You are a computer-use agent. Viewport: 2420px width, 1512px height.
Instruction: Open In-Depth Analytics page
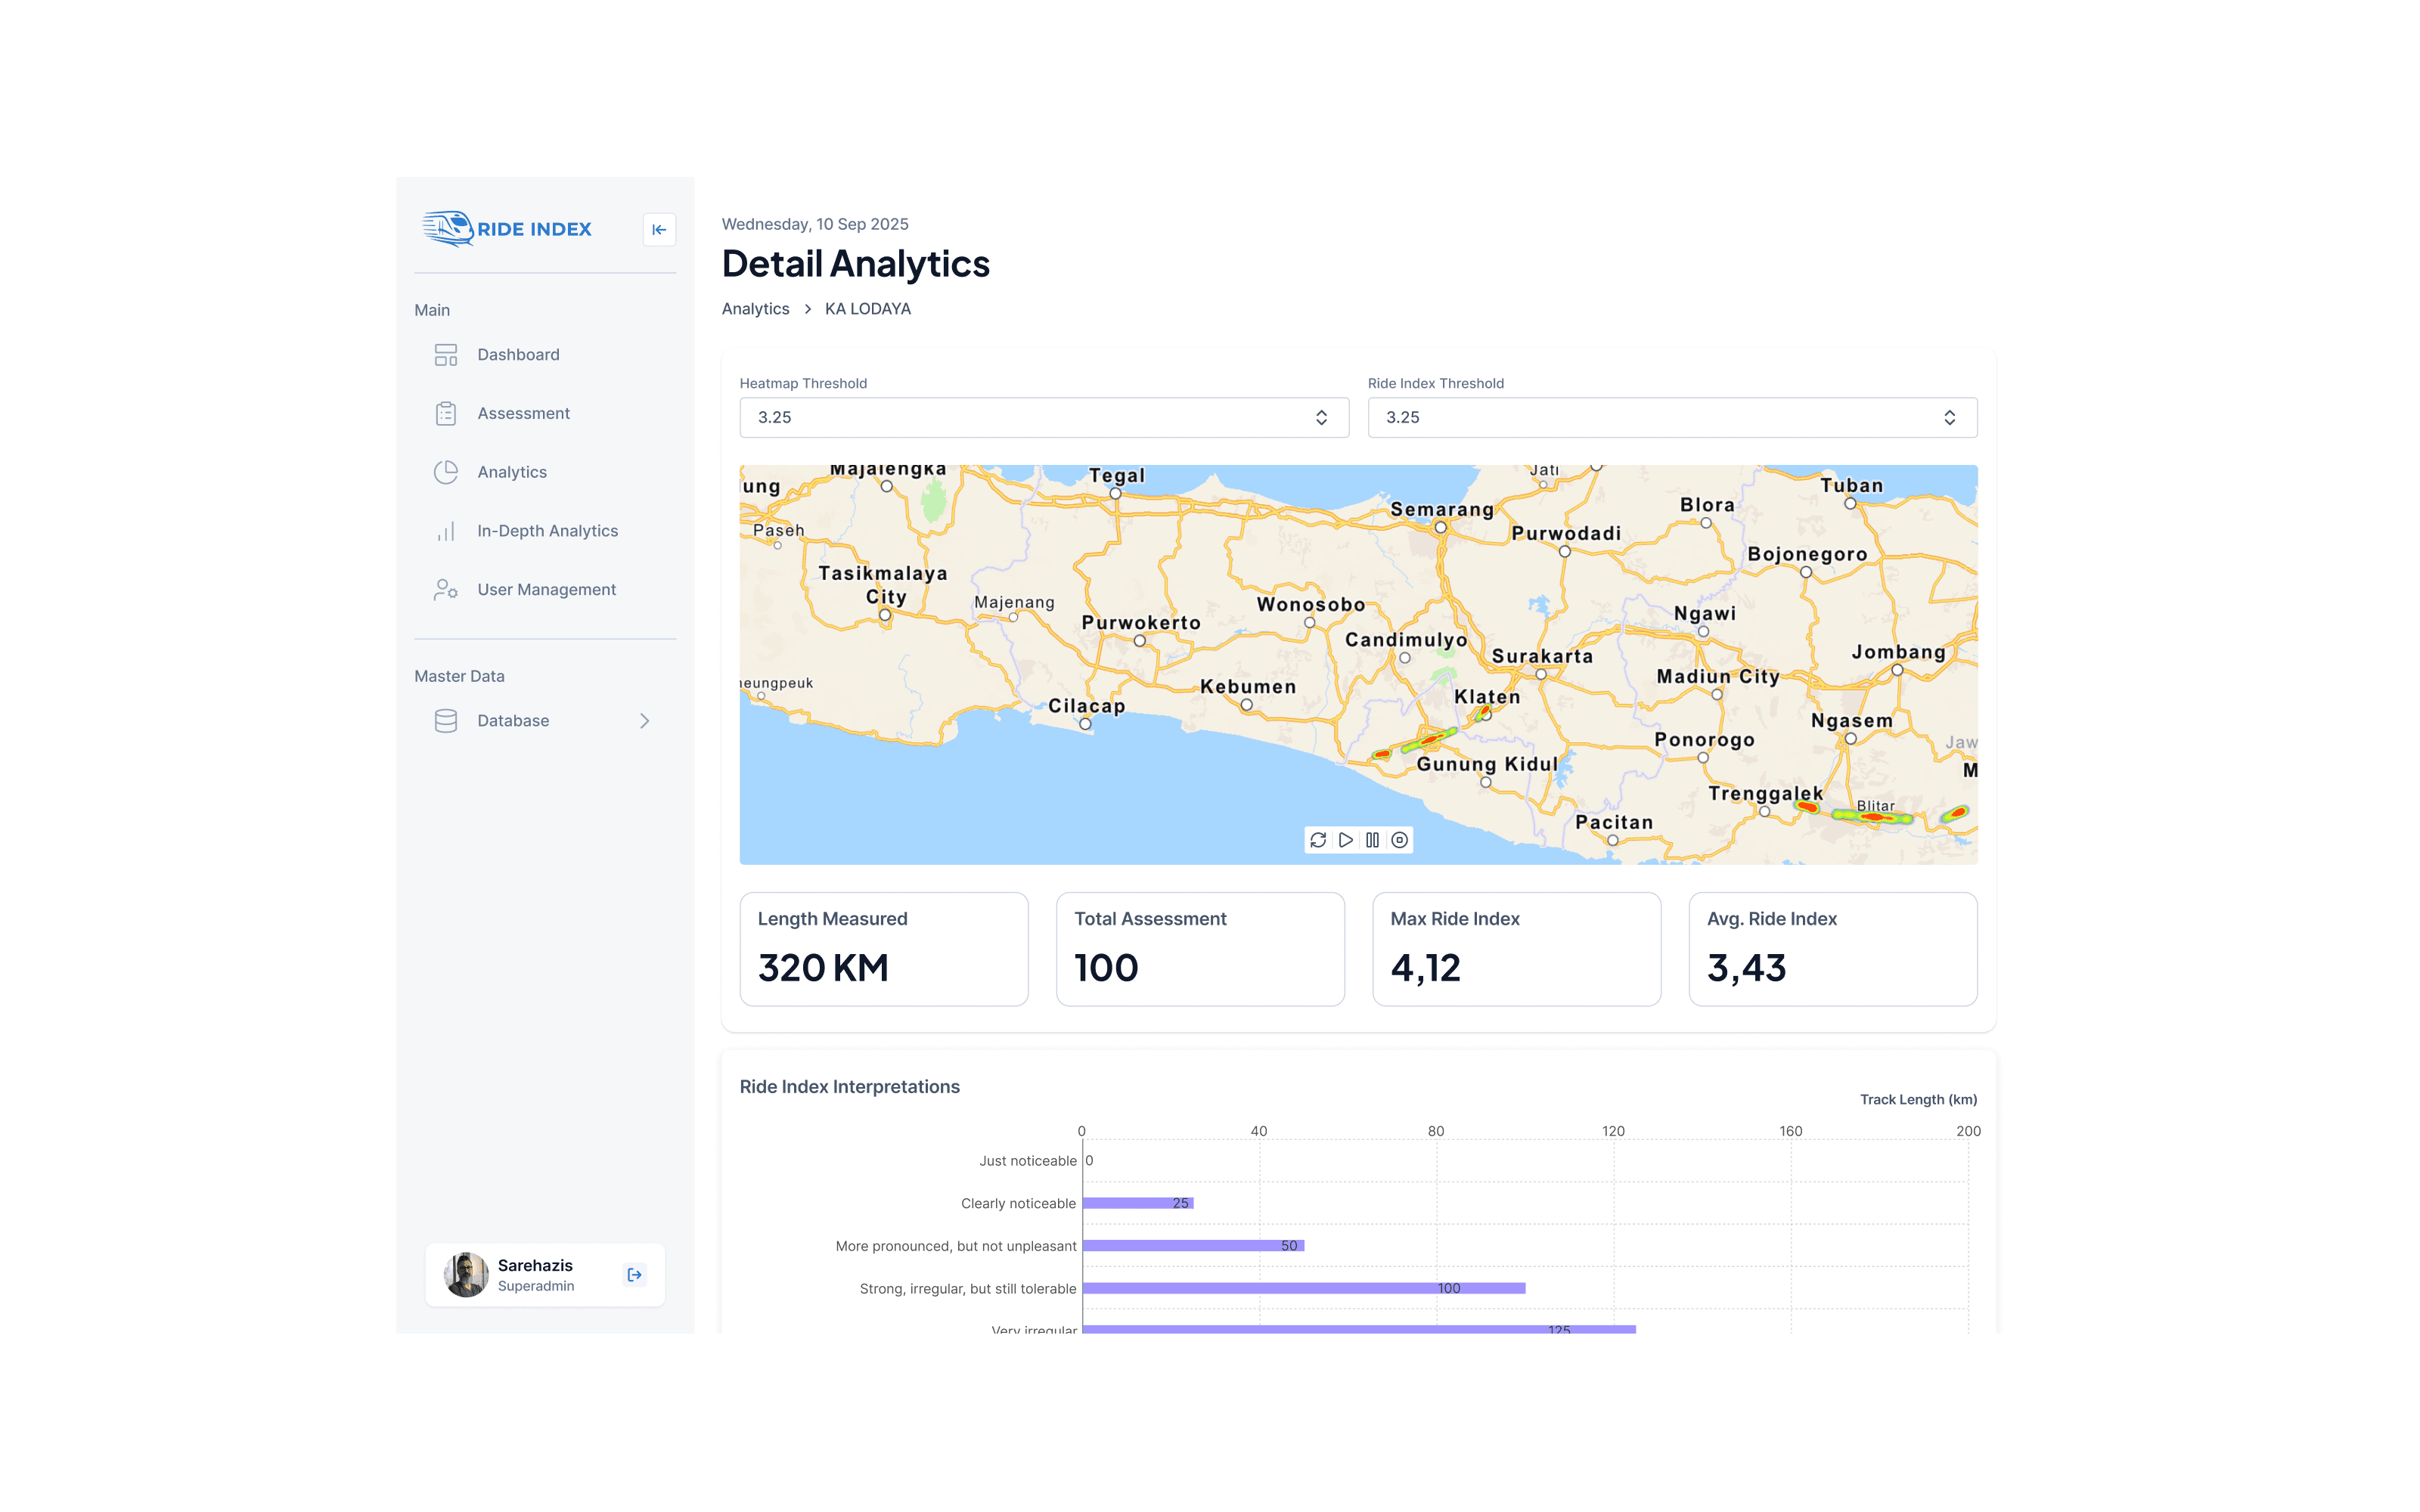(545, 531)
